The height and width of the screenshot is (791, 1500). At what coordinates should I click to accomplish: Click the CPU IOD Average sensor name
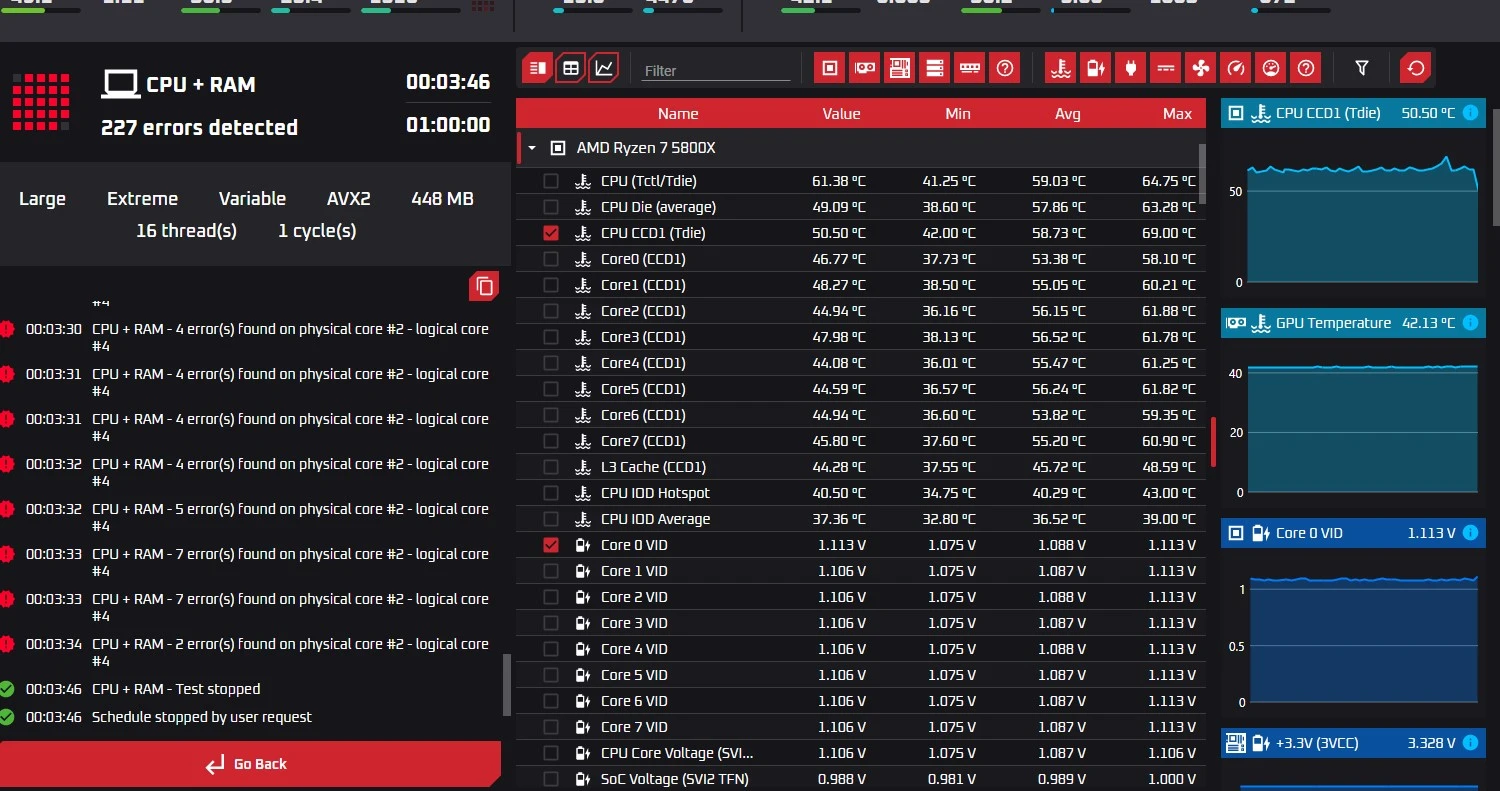[x=655, y=519]
